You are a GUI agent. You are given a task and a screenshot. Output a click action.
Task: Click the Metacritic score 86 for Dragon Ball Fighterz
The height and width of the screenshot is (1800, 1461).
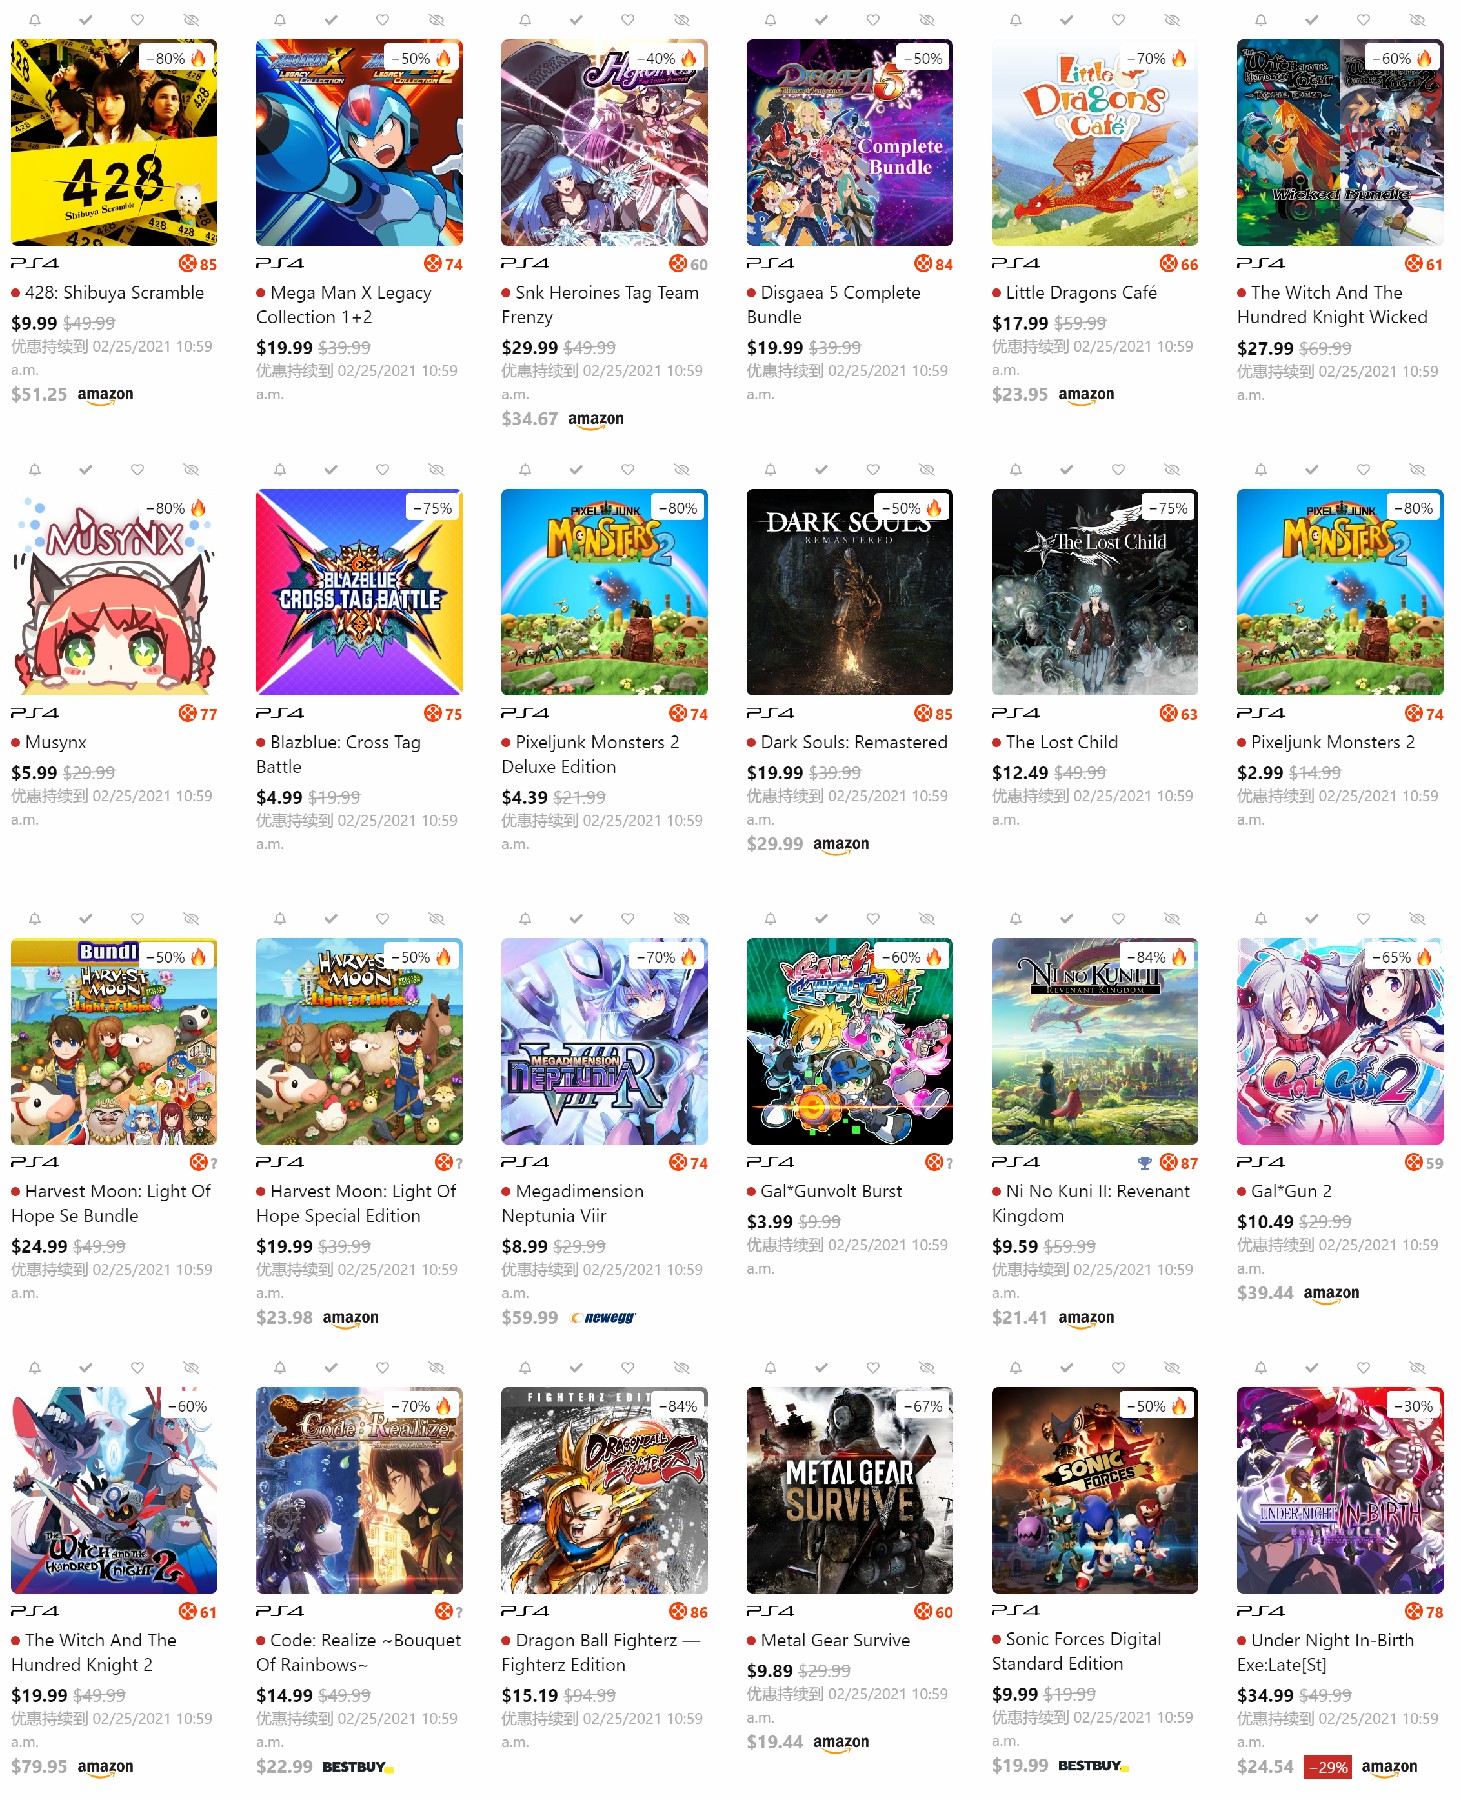tap(689, 1612)
